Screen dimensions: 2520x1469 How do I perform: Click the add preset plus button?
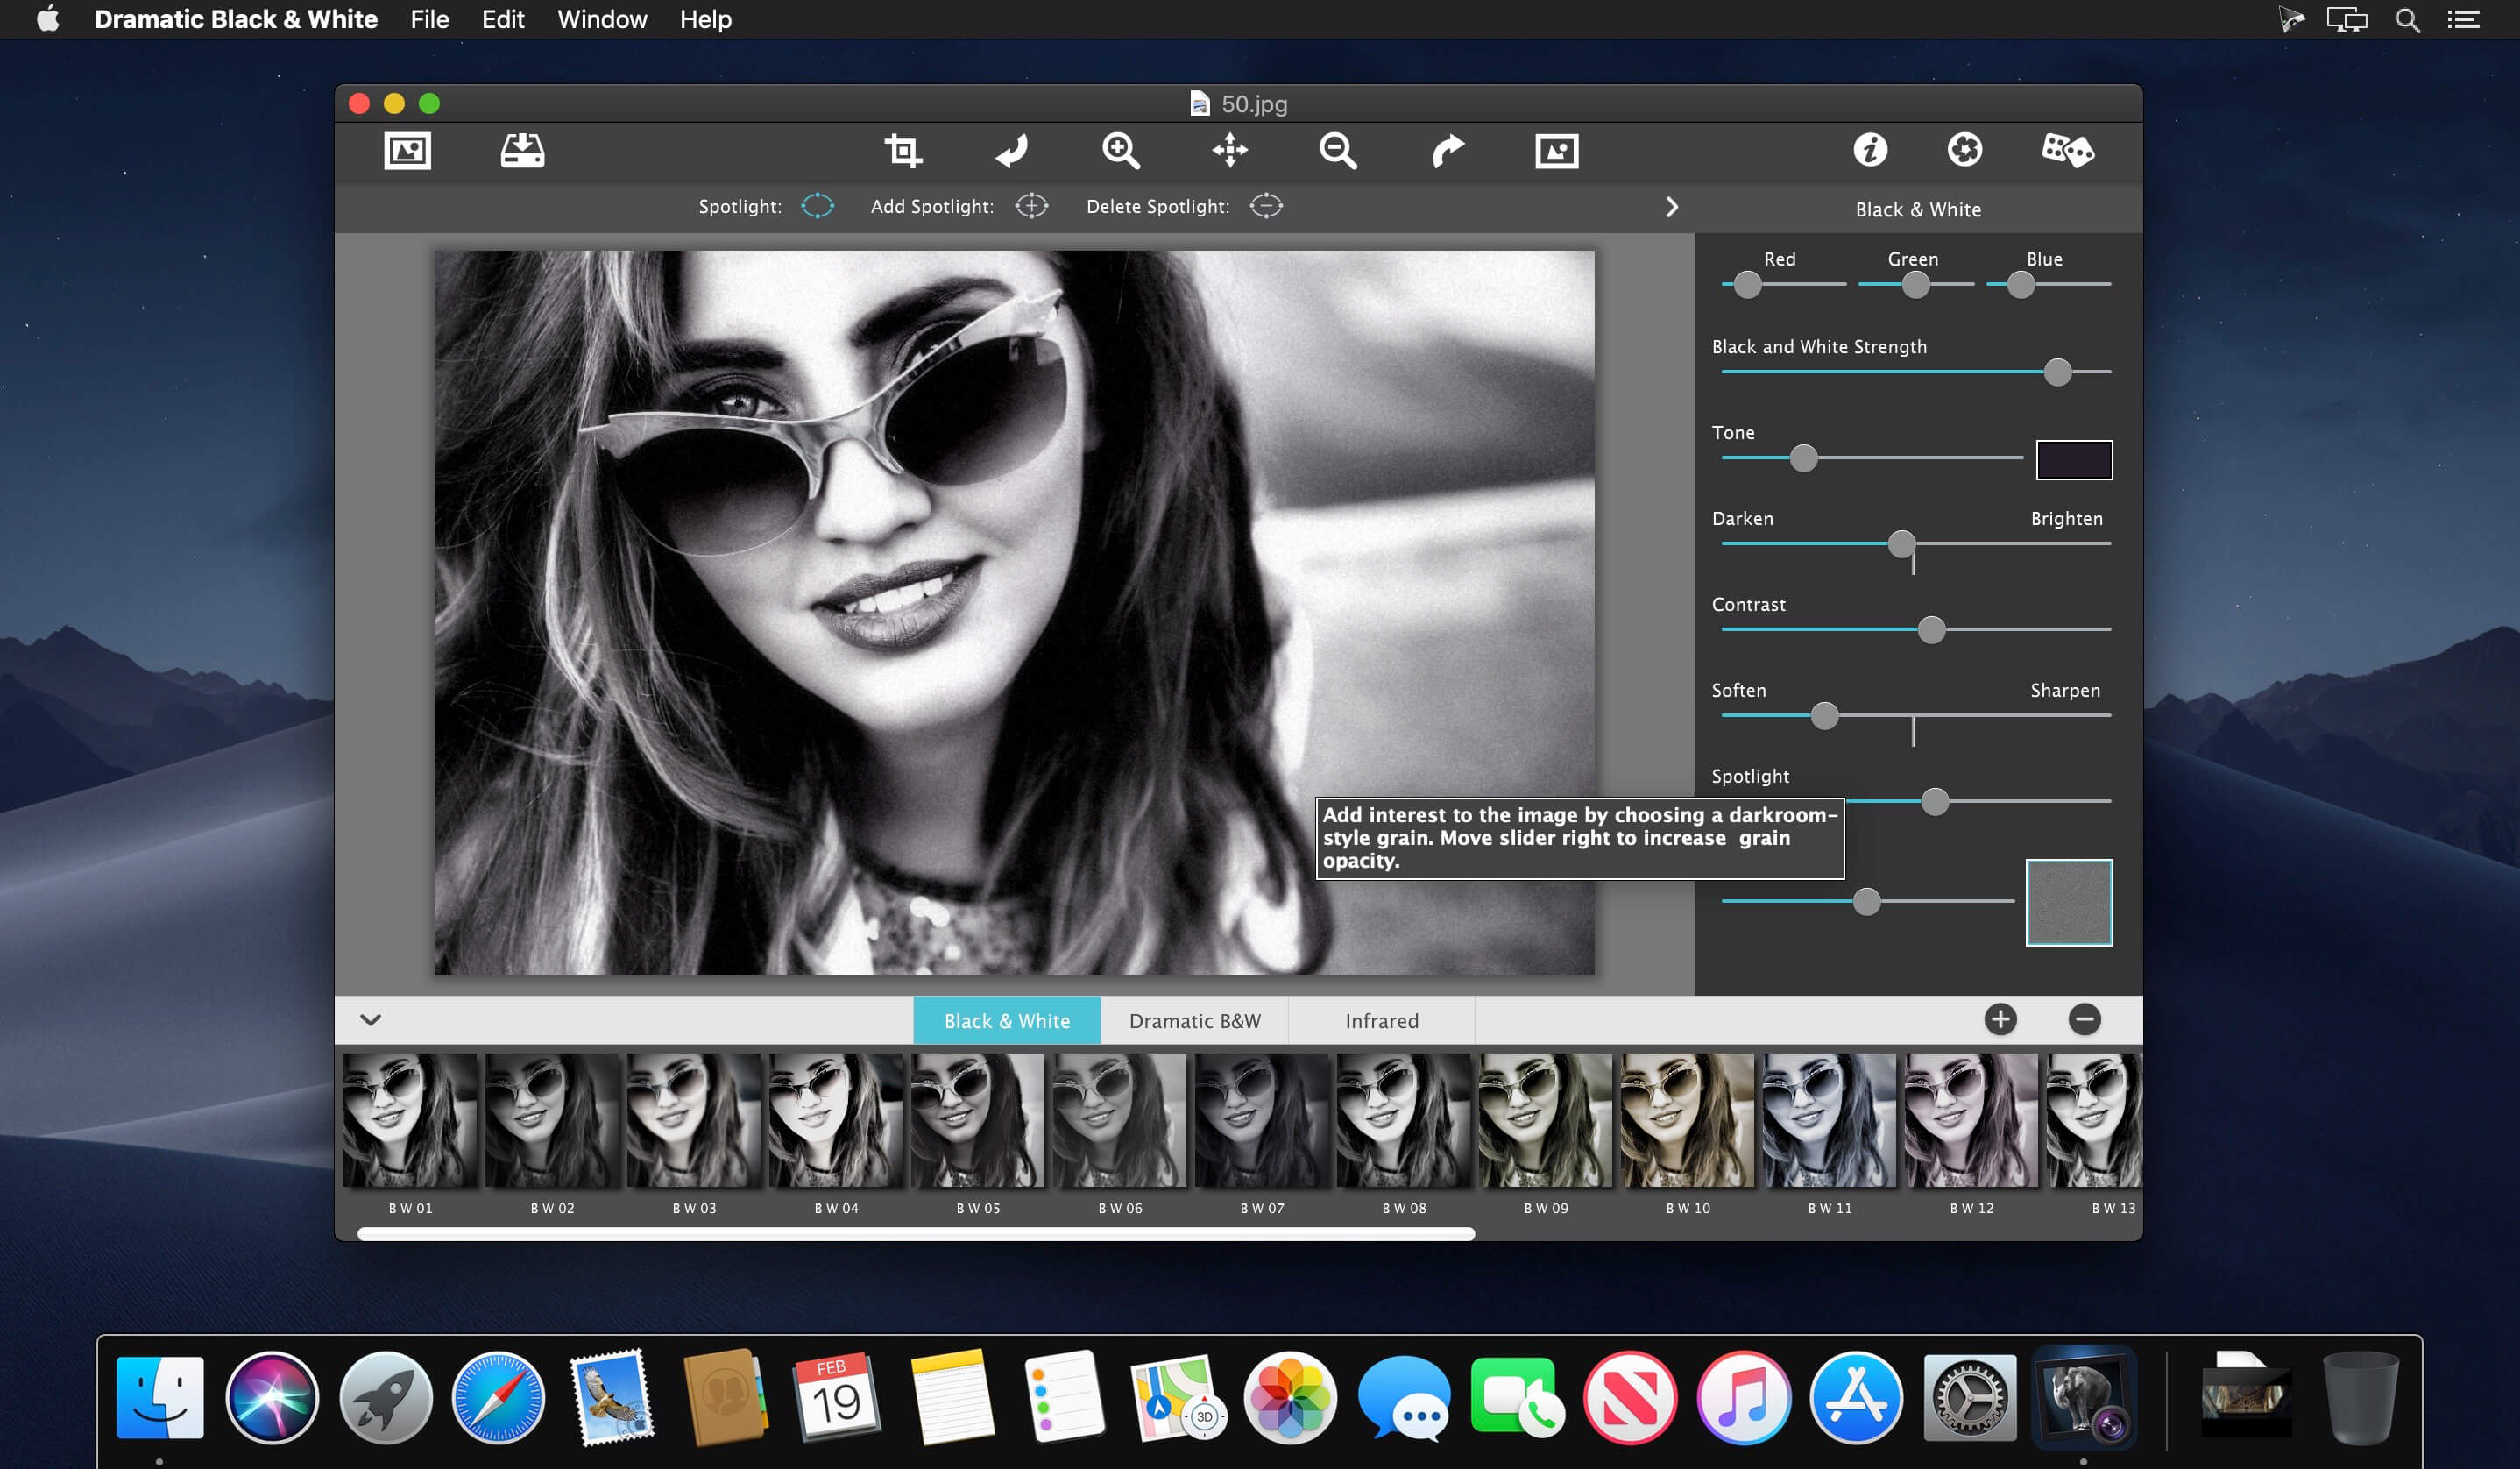pyautogui.click(x=2000, y=1020)
